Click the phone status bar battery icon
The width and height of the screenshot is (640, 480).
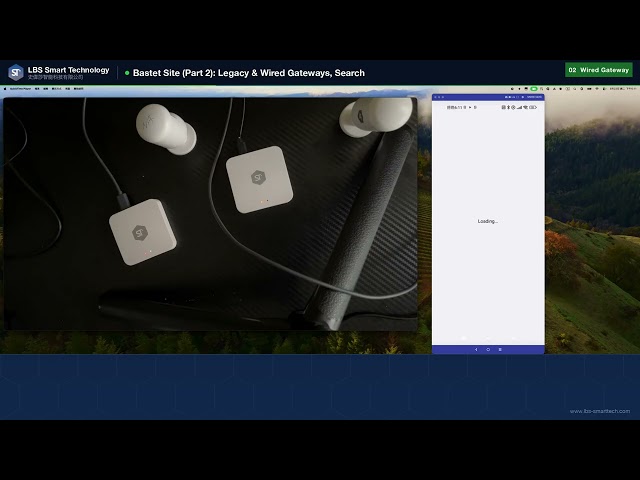[x=533, y=107]
